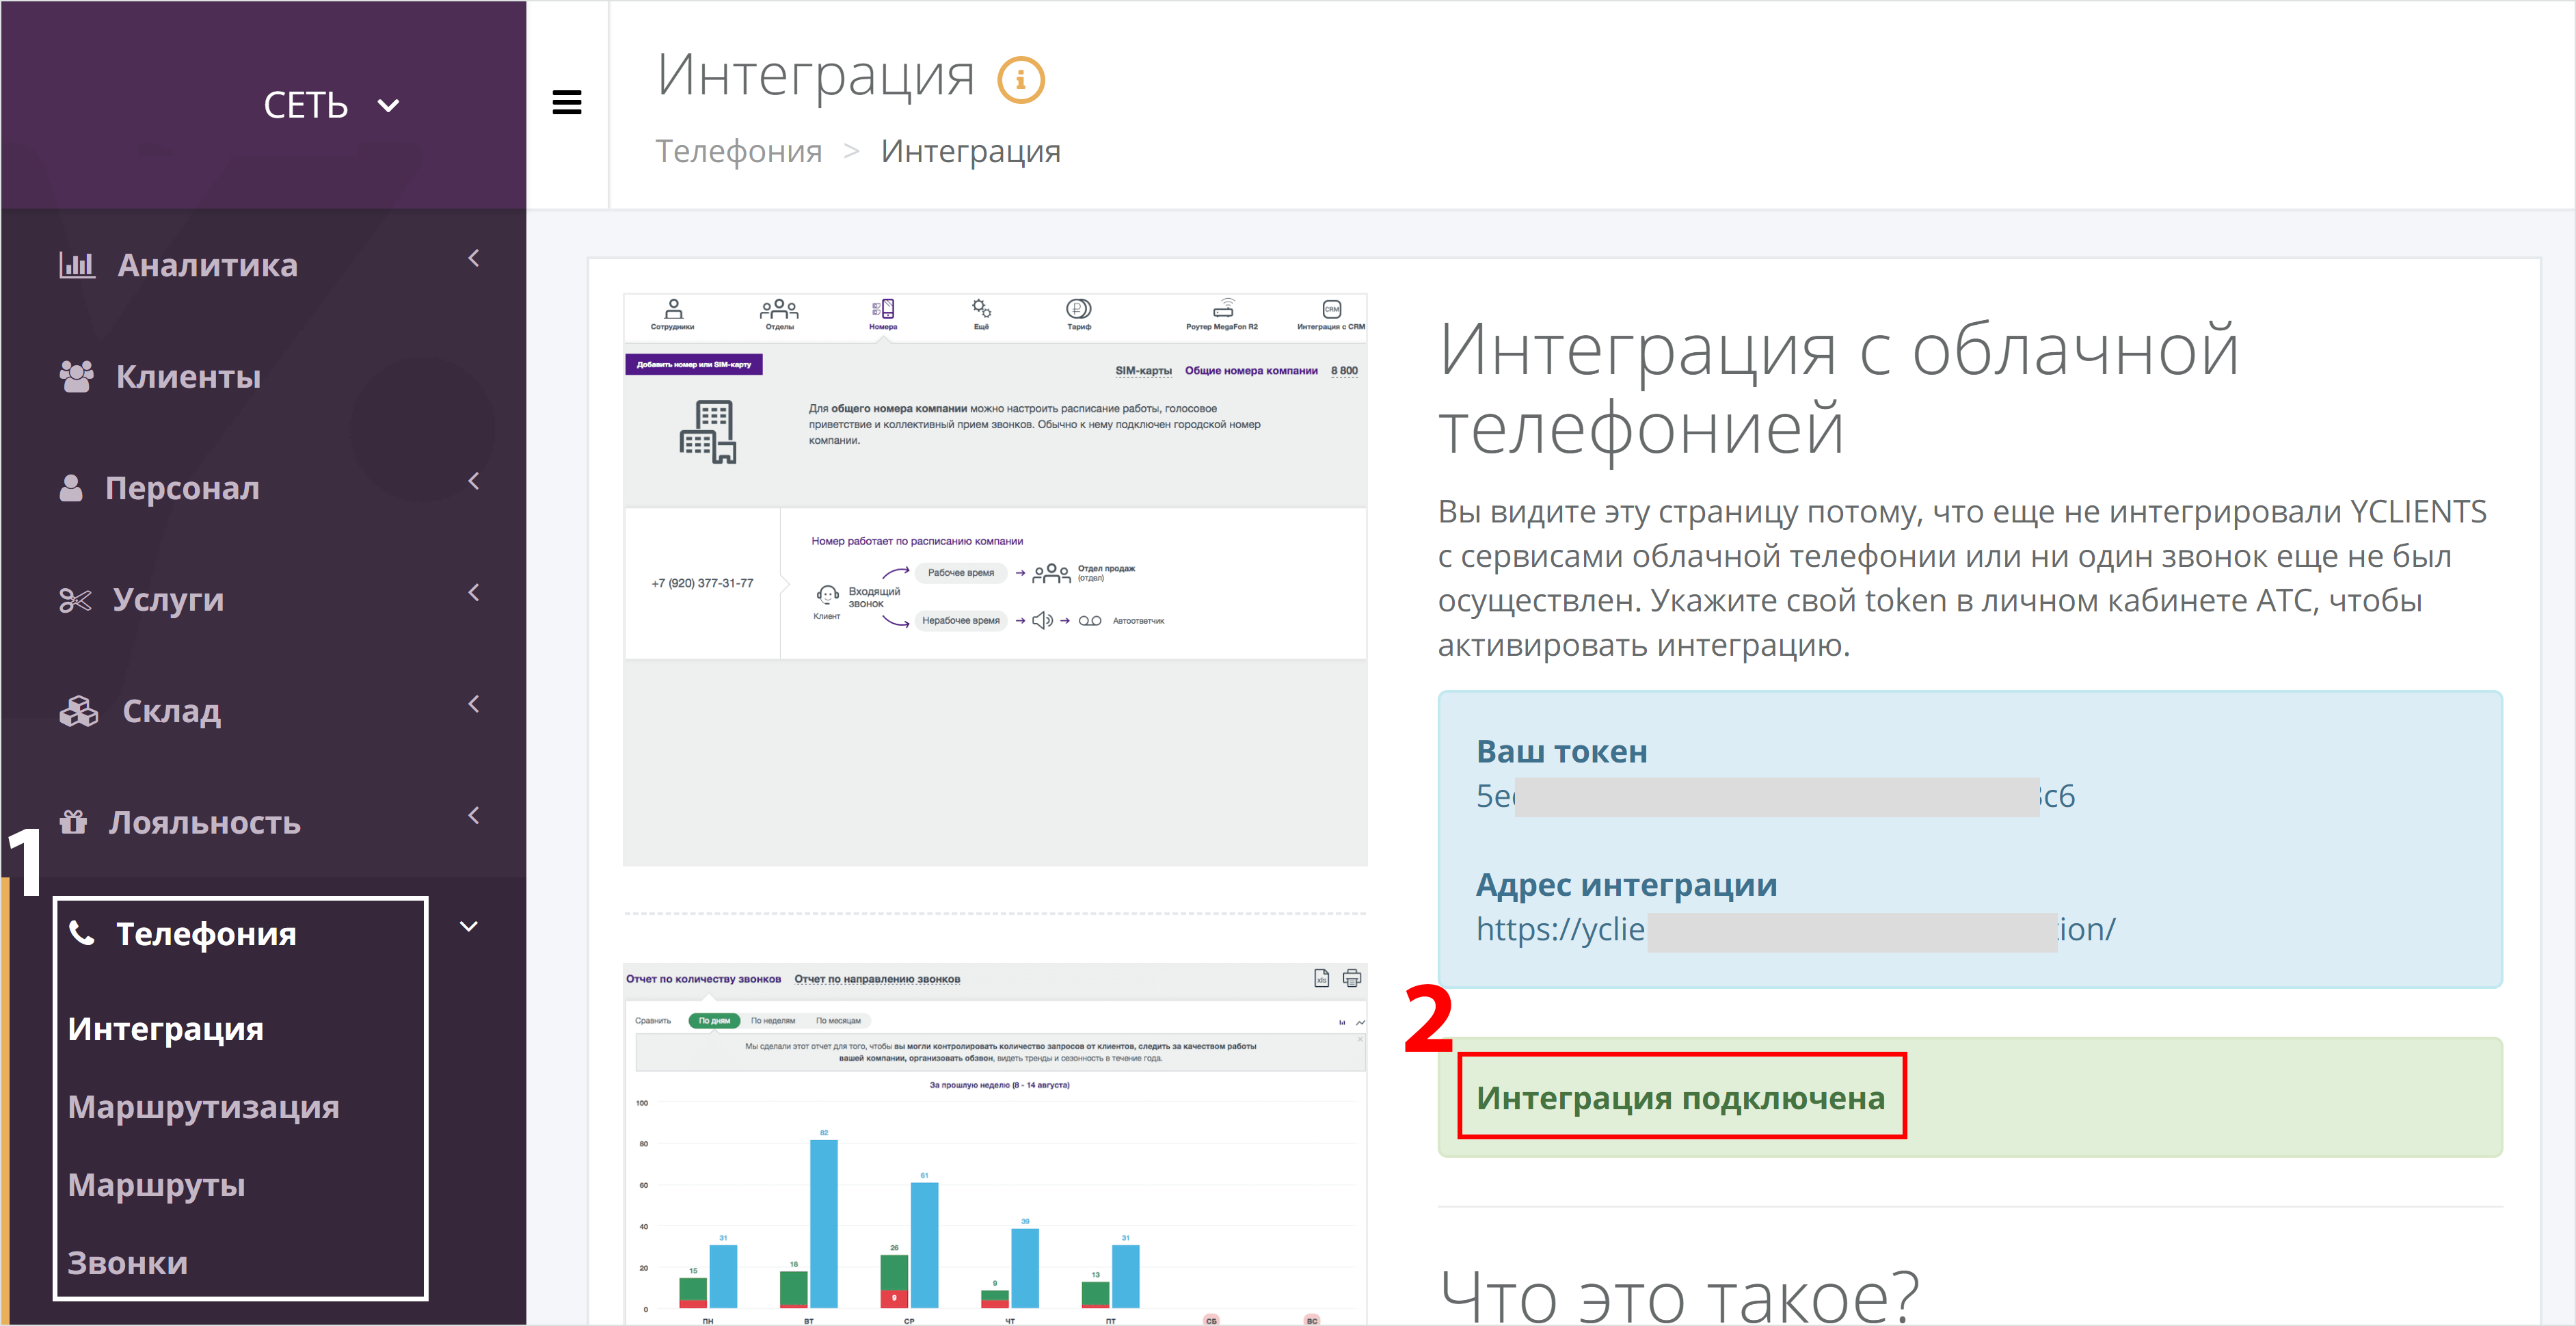Open the Склад section
The width and height of the screenshot is (2576, 1326).
(x=172, y=711)
